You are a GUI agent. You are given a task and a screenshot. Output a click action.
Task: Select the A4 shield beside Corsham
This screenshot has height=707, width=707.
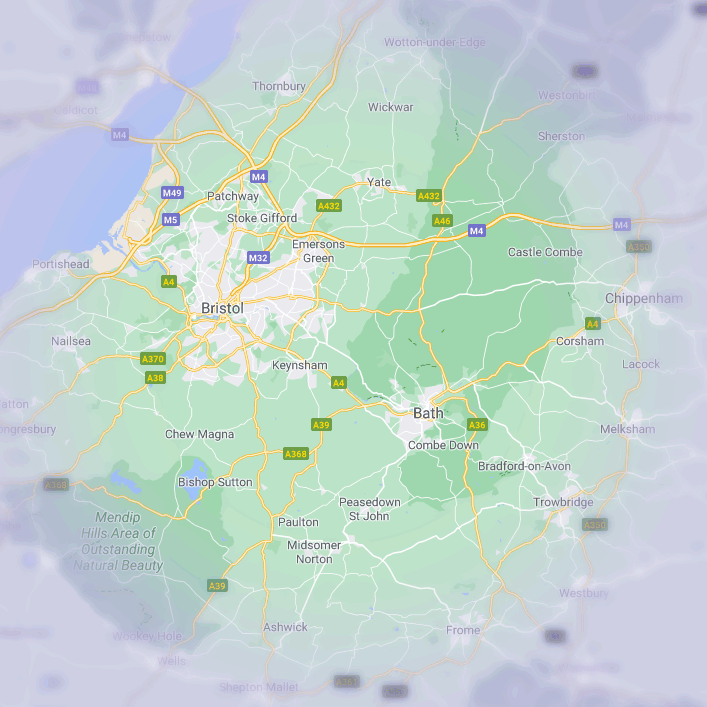[593, 324]
